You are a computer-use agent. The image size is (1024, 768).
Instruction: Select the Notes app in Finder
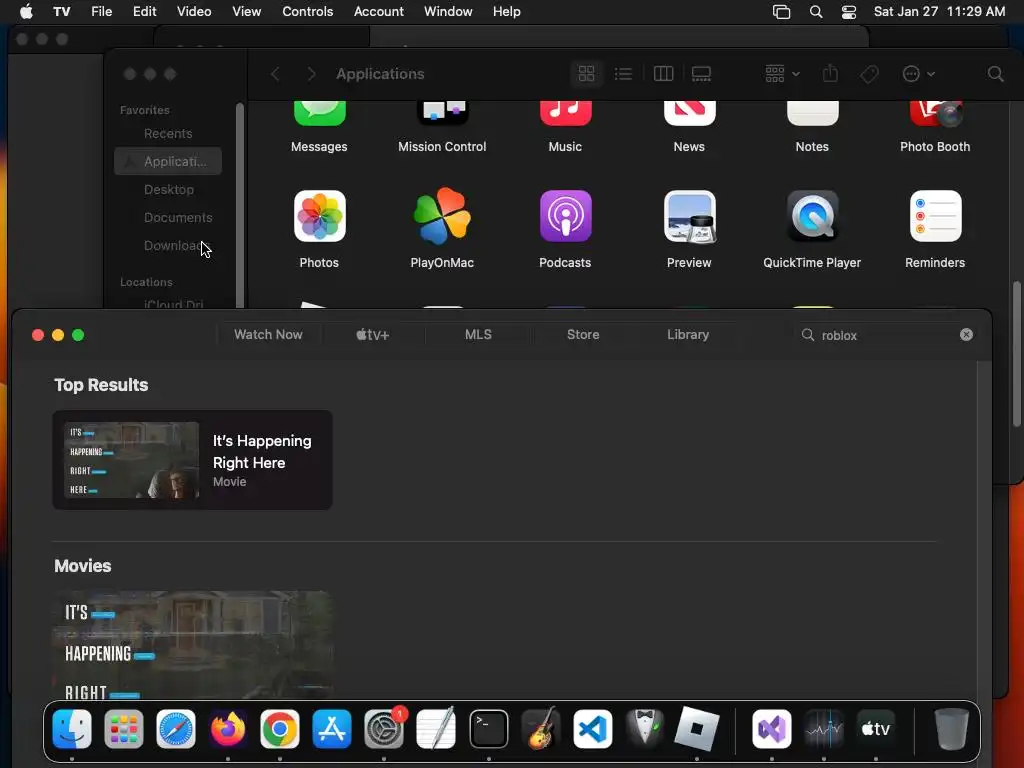click(x=812, y=114)
